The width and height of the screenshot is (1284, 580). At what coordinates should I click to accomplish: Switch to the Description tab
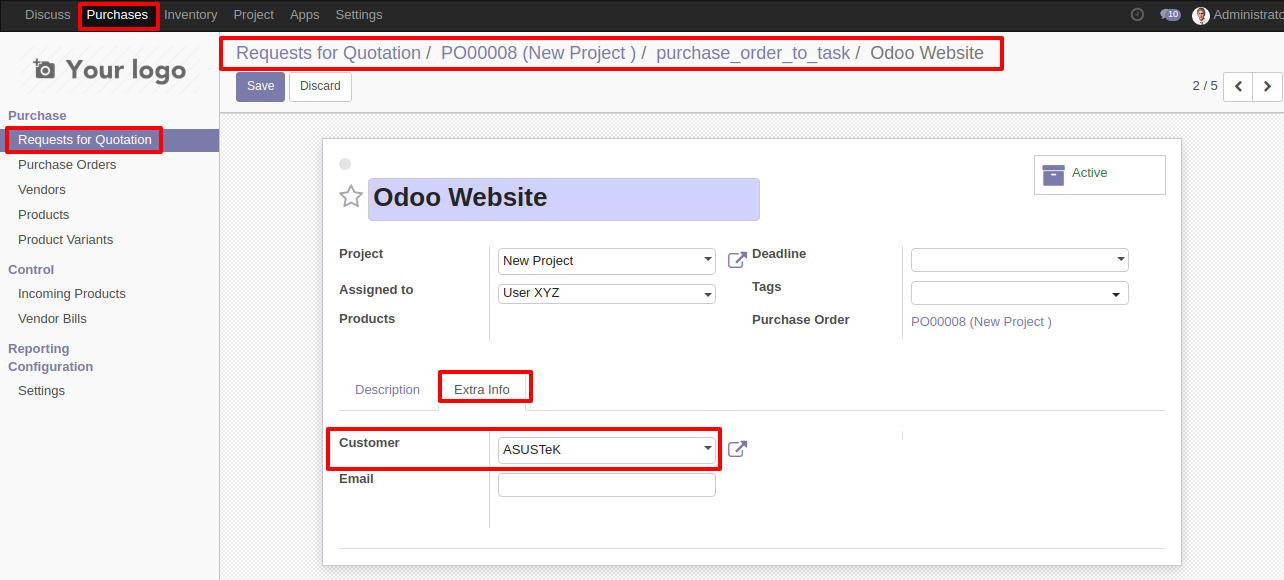387,390
